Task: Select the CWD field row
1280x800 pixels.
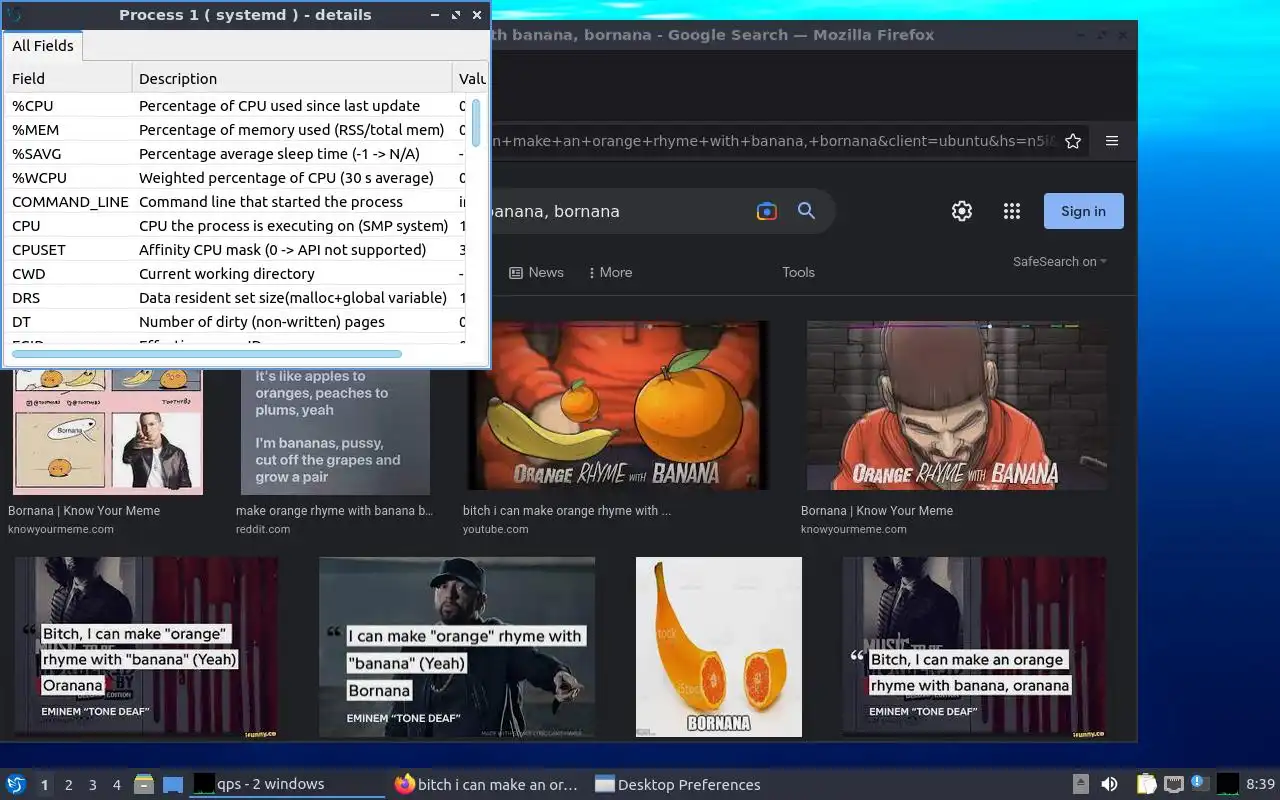Action: point(236,274)
